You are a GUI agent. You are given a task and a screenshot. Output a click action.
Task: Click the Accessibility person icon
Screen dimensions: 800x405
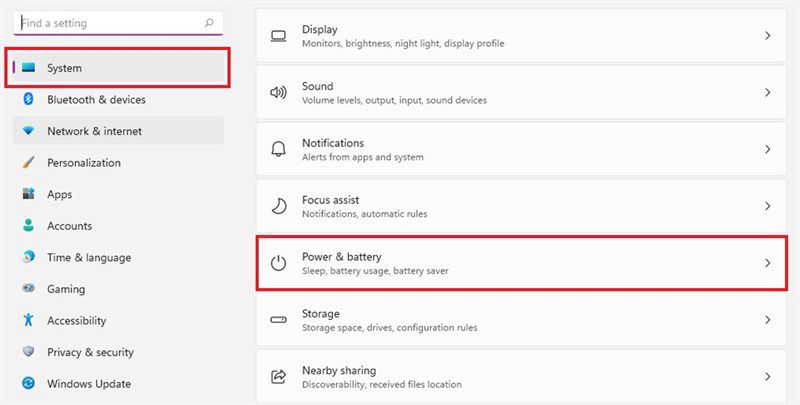coord(29,320)
